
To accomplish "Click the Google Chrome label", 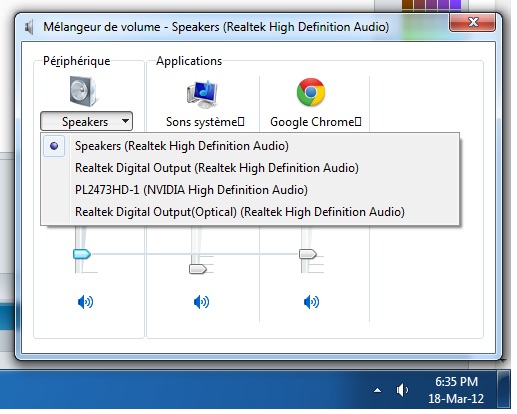I will (315, 122).
